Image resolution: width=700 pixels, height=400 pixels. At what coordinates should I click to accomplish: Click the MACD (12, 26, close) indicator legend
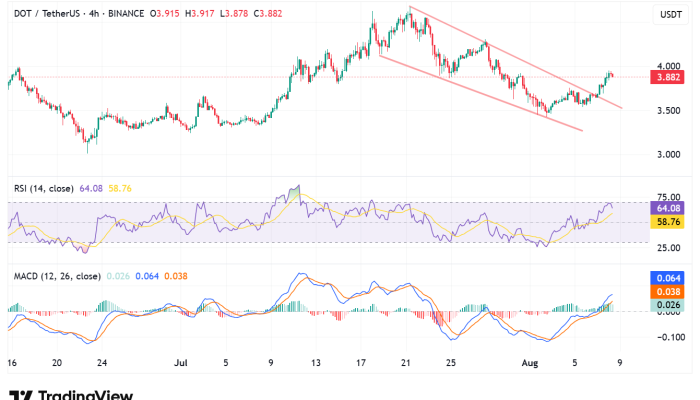pyautogui.click(x=55, y=276)
